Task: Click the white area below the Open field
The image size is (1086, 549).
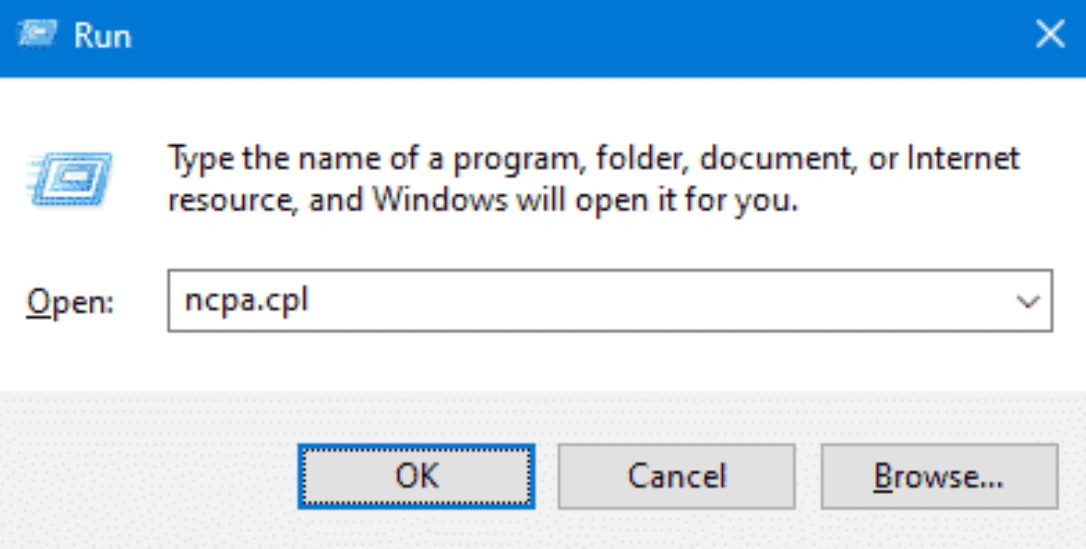Action: tap(609, 361)
